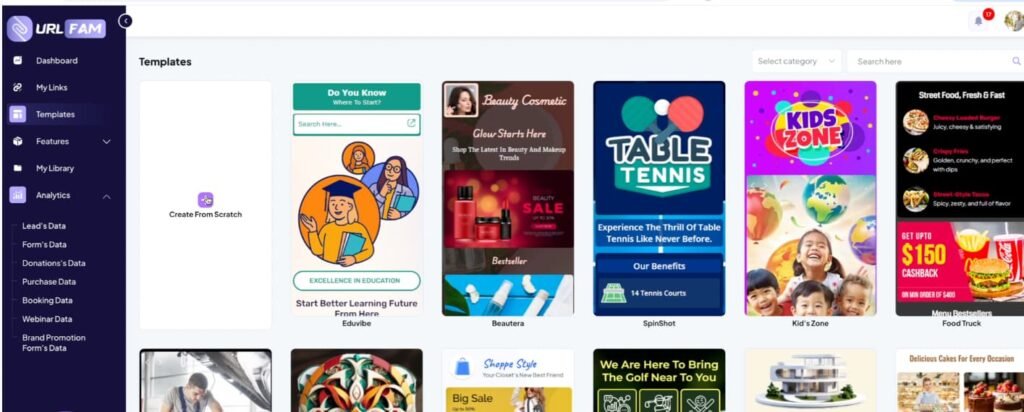Screen dimensions: 1024x412
Task: Open Booking Data link
Action: click(x=47, y=300)
